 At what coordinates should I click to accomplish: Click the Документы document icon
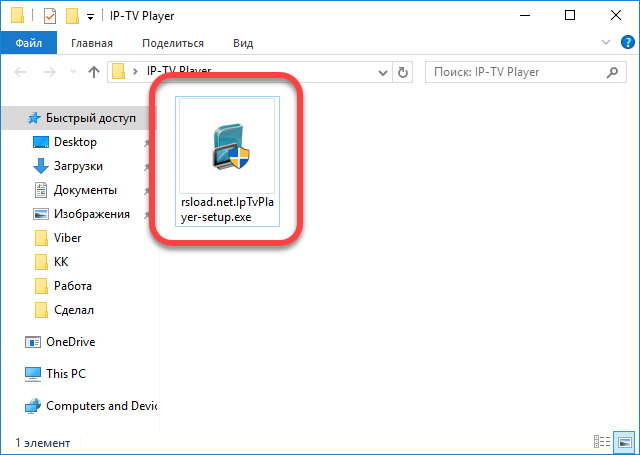click(41, 190)
